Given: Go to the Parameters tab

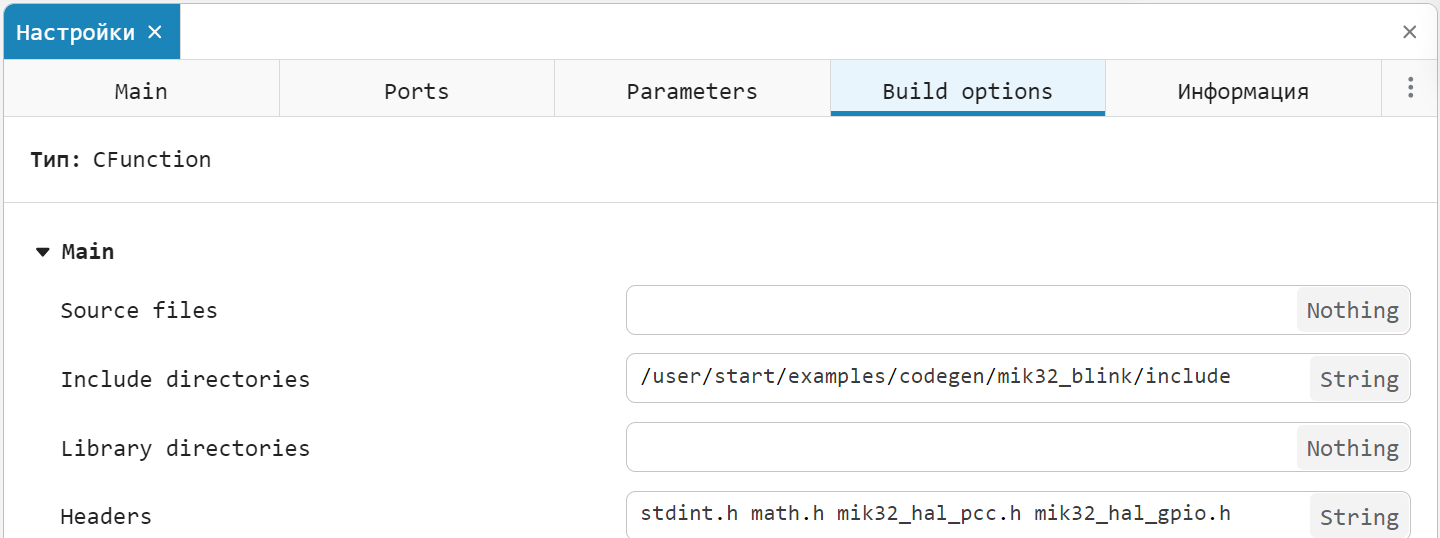Looking at the screenshot, I should tap(692, 91).
